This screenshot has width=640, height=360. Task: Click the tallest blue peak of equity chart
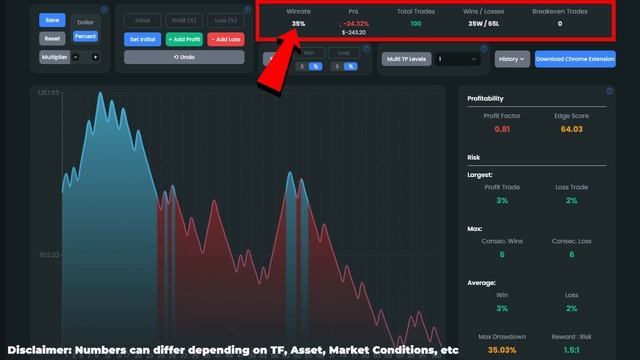click(100, 93)
